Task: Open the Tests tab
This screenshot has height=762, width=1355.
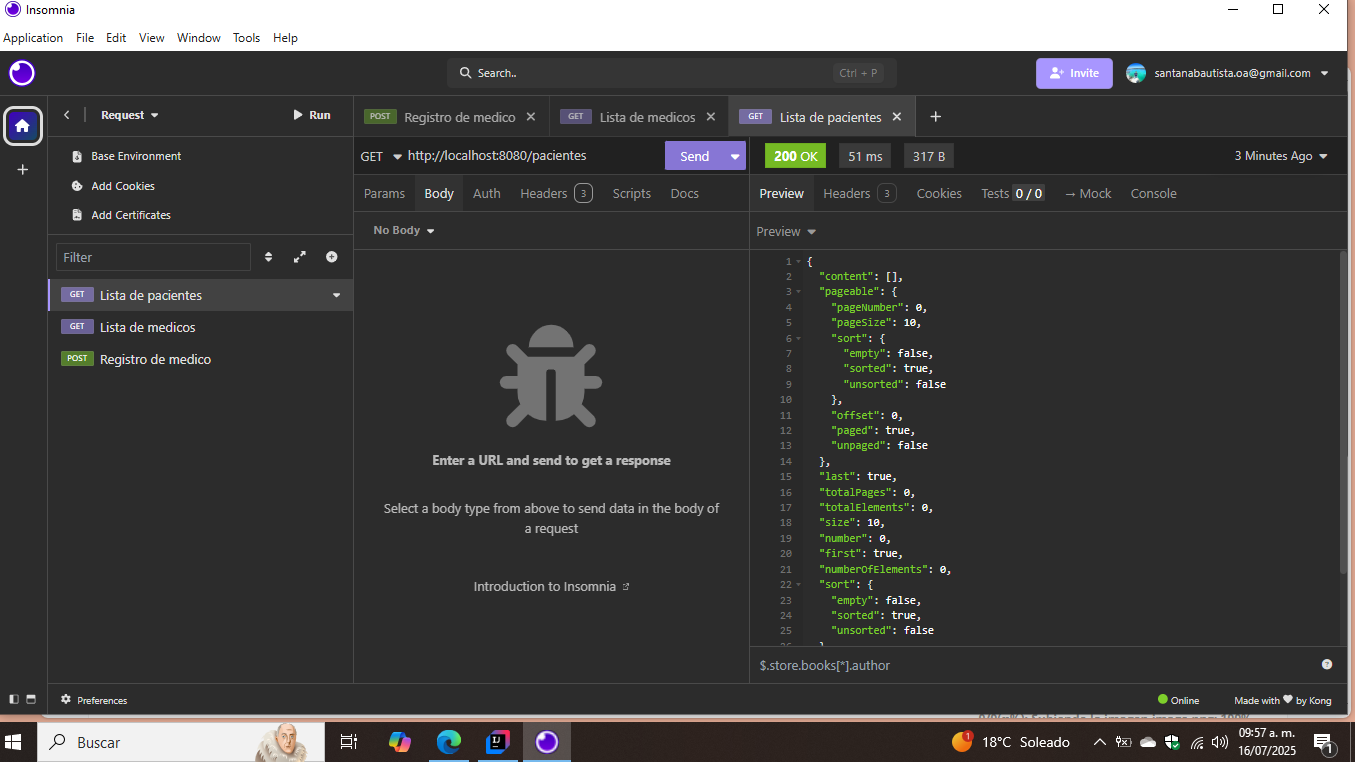Action: tap(1012, 194)
